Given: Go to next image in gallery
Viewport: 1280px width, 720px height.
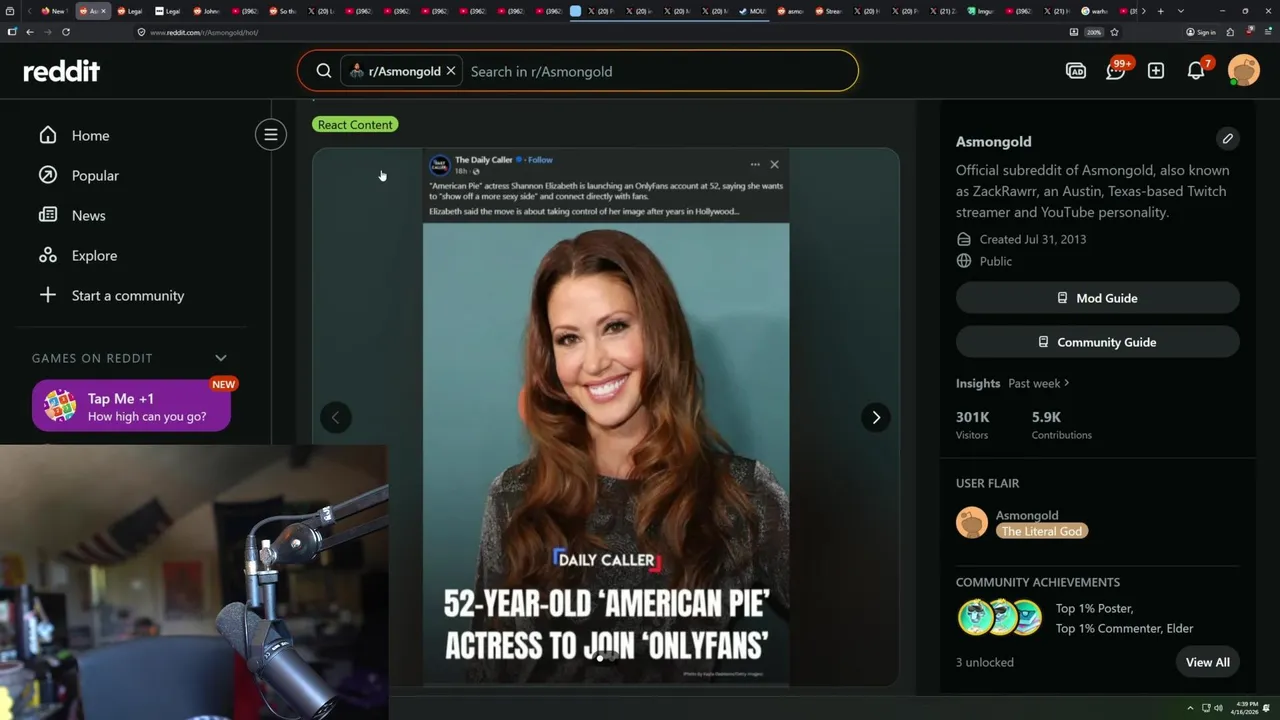Looking at the screenshot, I should 876,417.
